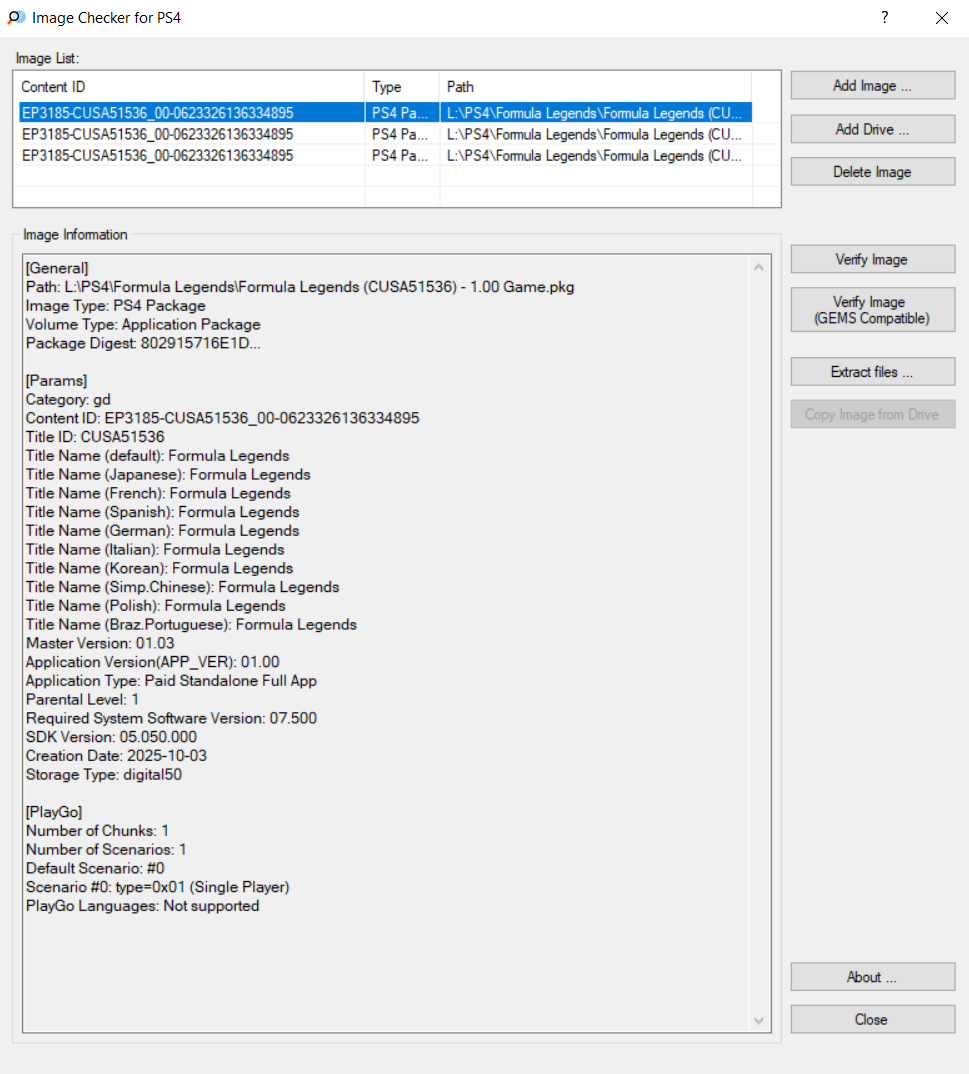Image resolution: width=969 pixels, height=1074 pixels.
Task: Click Verify Image (GEMS Compatible) button
Action: [x=872, y=310]
